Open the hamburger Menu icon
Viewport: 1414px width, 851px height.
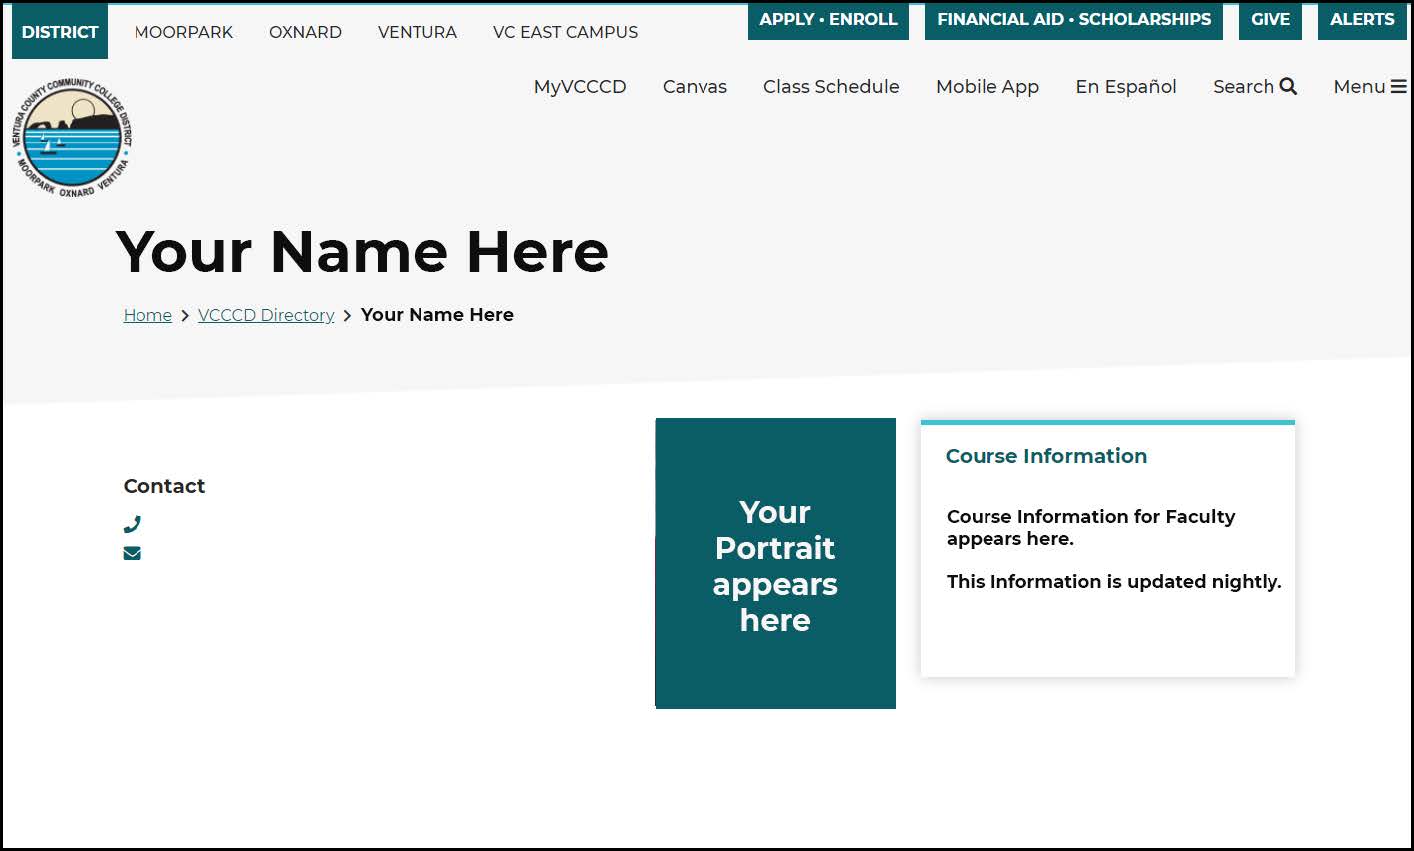(x=1402, y=86)
